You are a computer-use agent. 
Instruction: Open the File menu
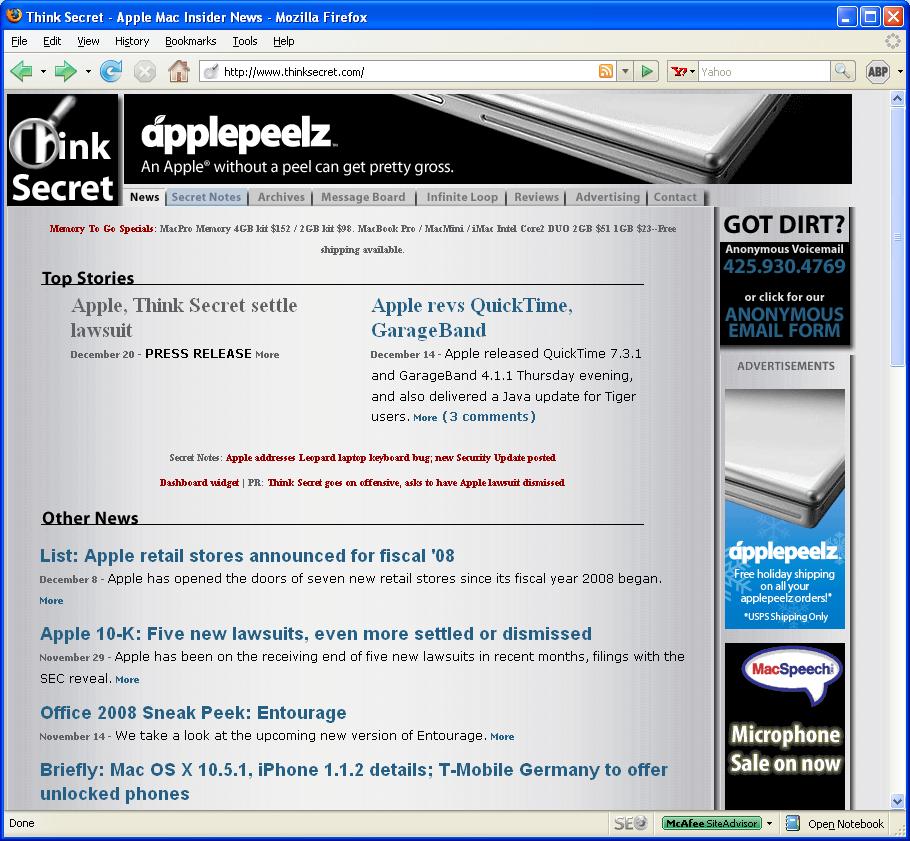pyautogui.click(x=19, y=41)
